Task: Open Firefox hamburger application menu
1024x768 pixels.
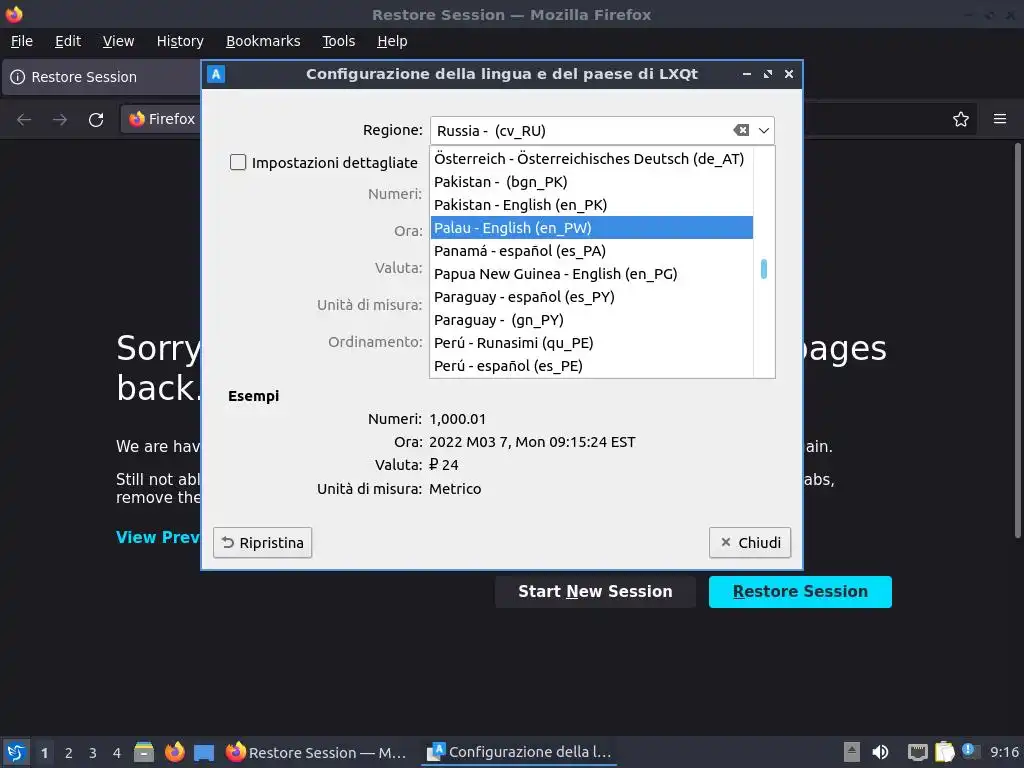Action: coord(999,119)
